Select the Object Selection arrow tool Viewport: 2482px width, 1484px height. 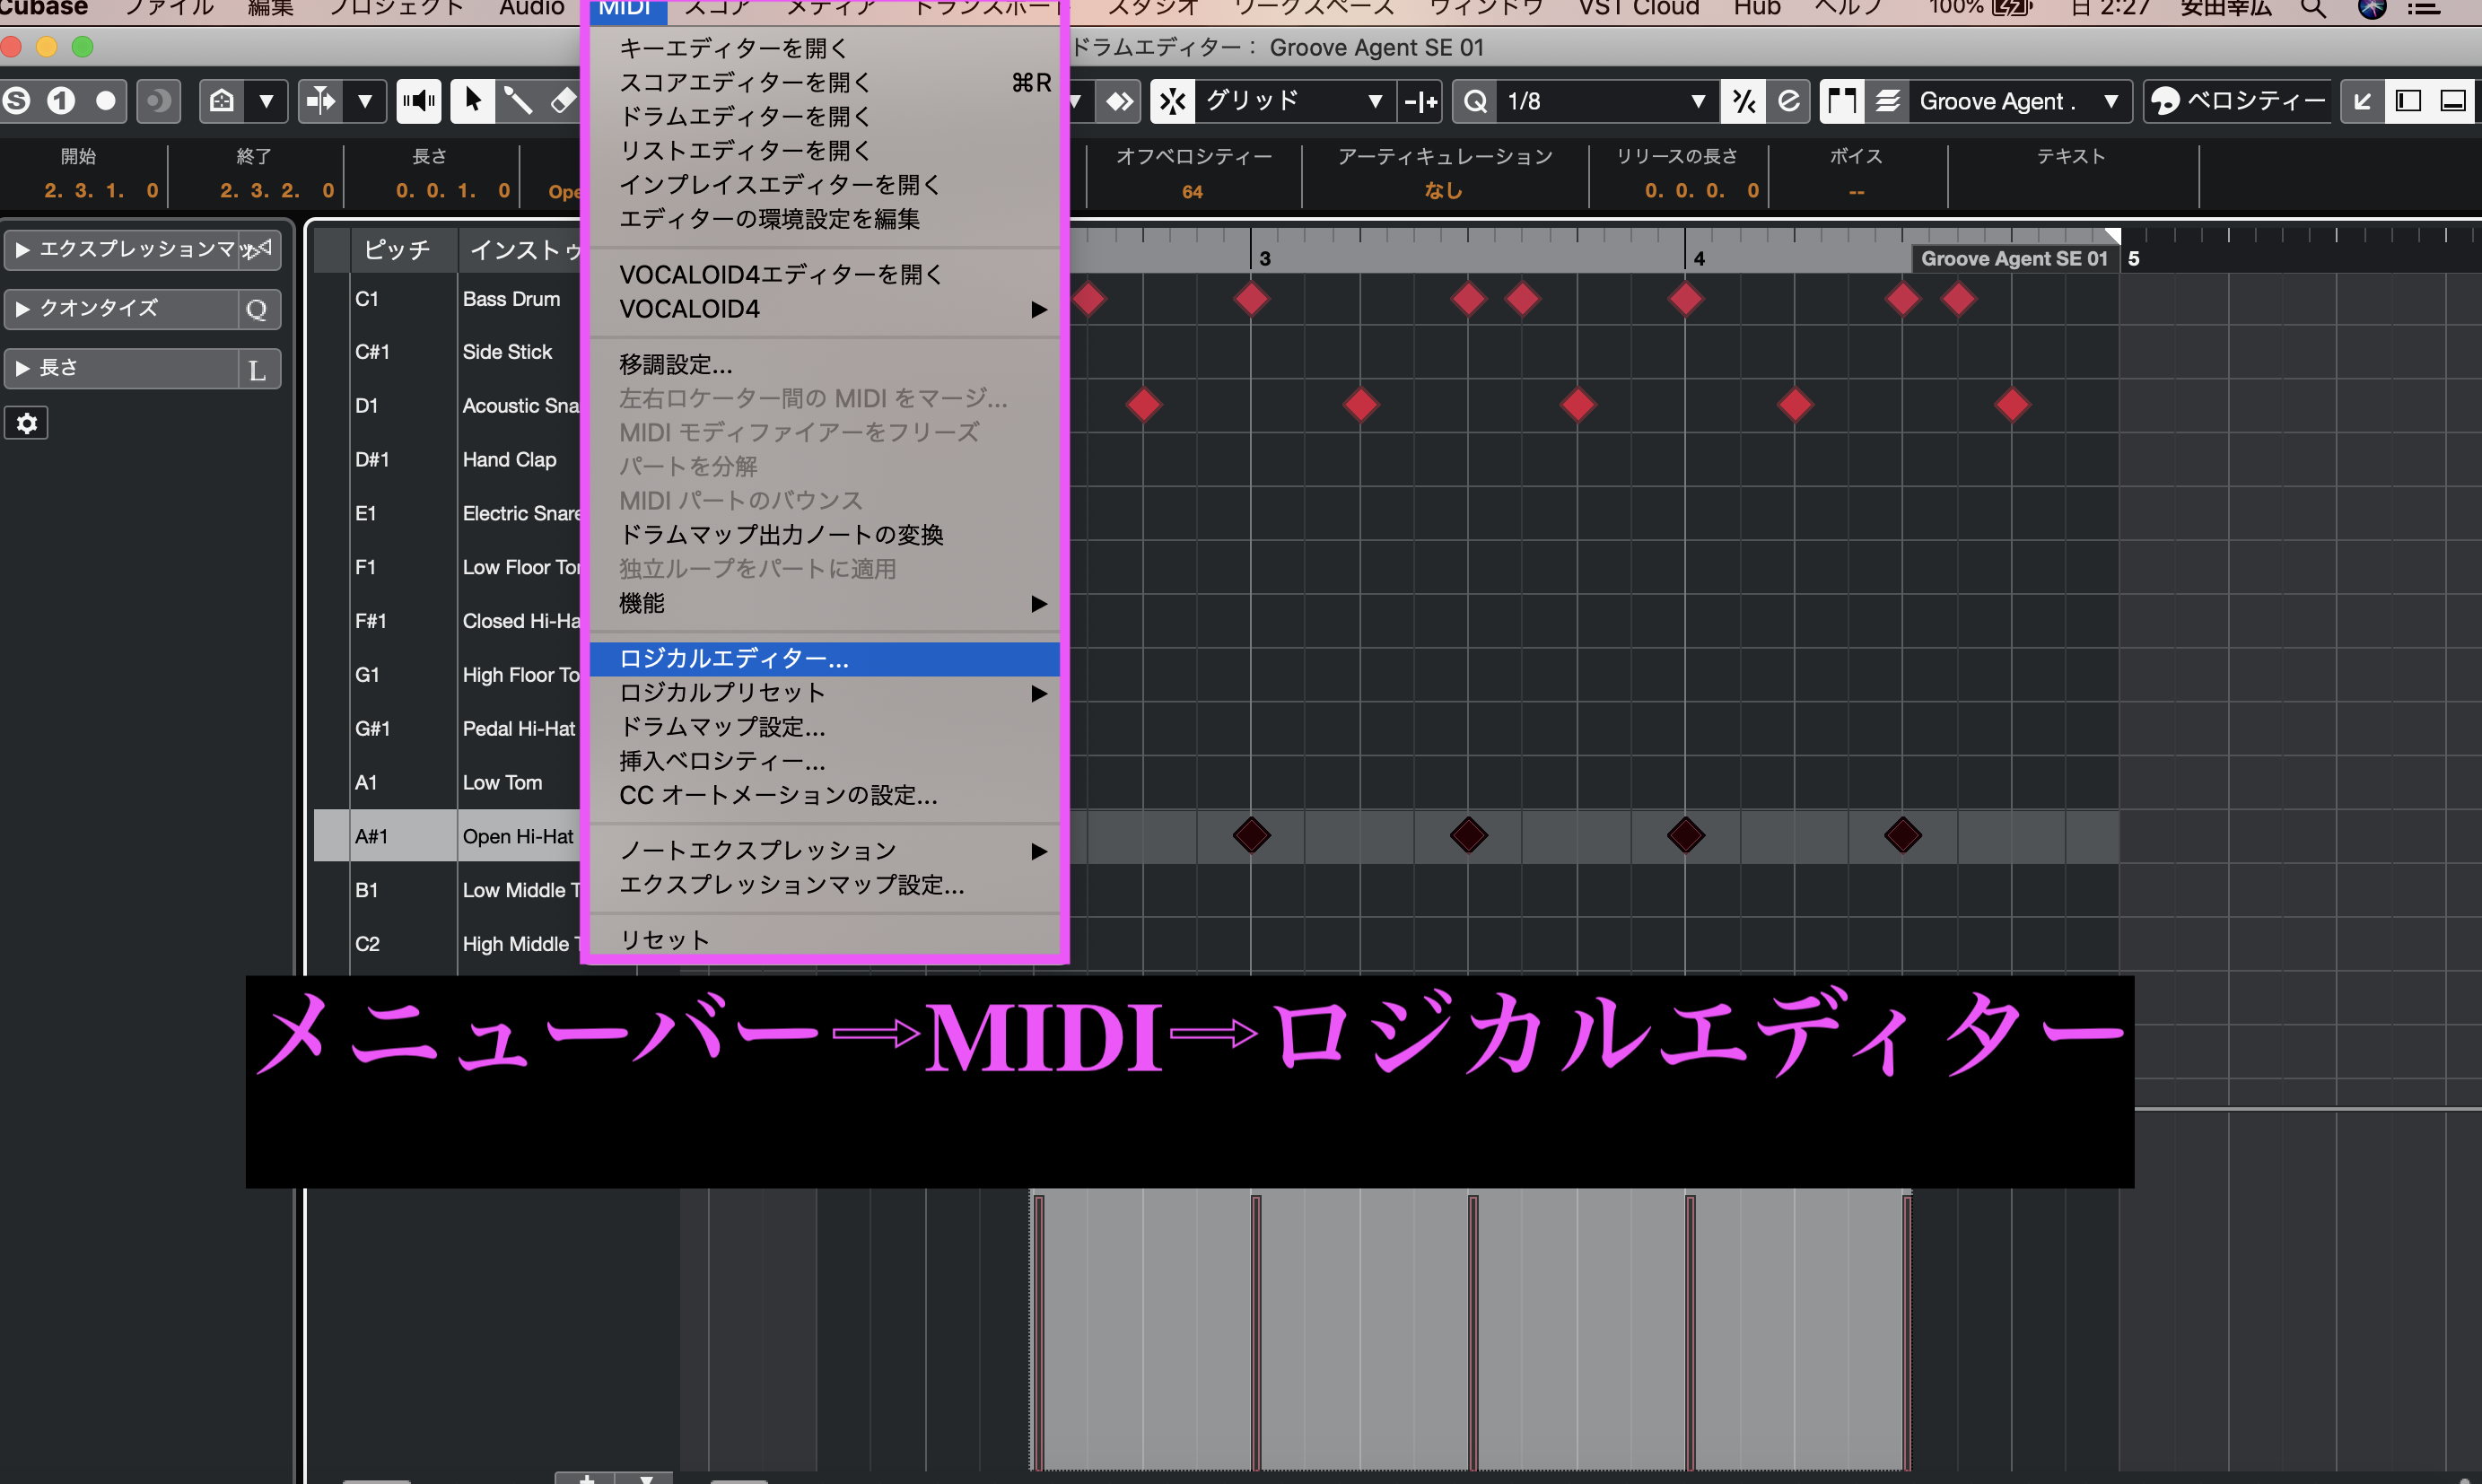472,101
